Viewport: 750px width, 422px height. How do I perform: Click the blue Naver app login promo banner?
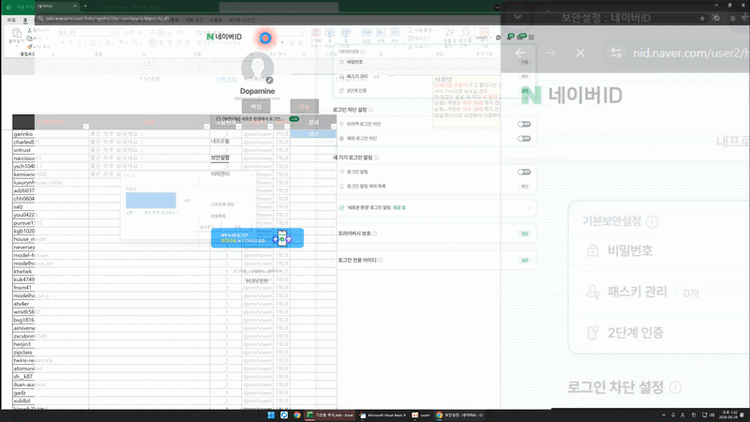click(x=257, y=238)
